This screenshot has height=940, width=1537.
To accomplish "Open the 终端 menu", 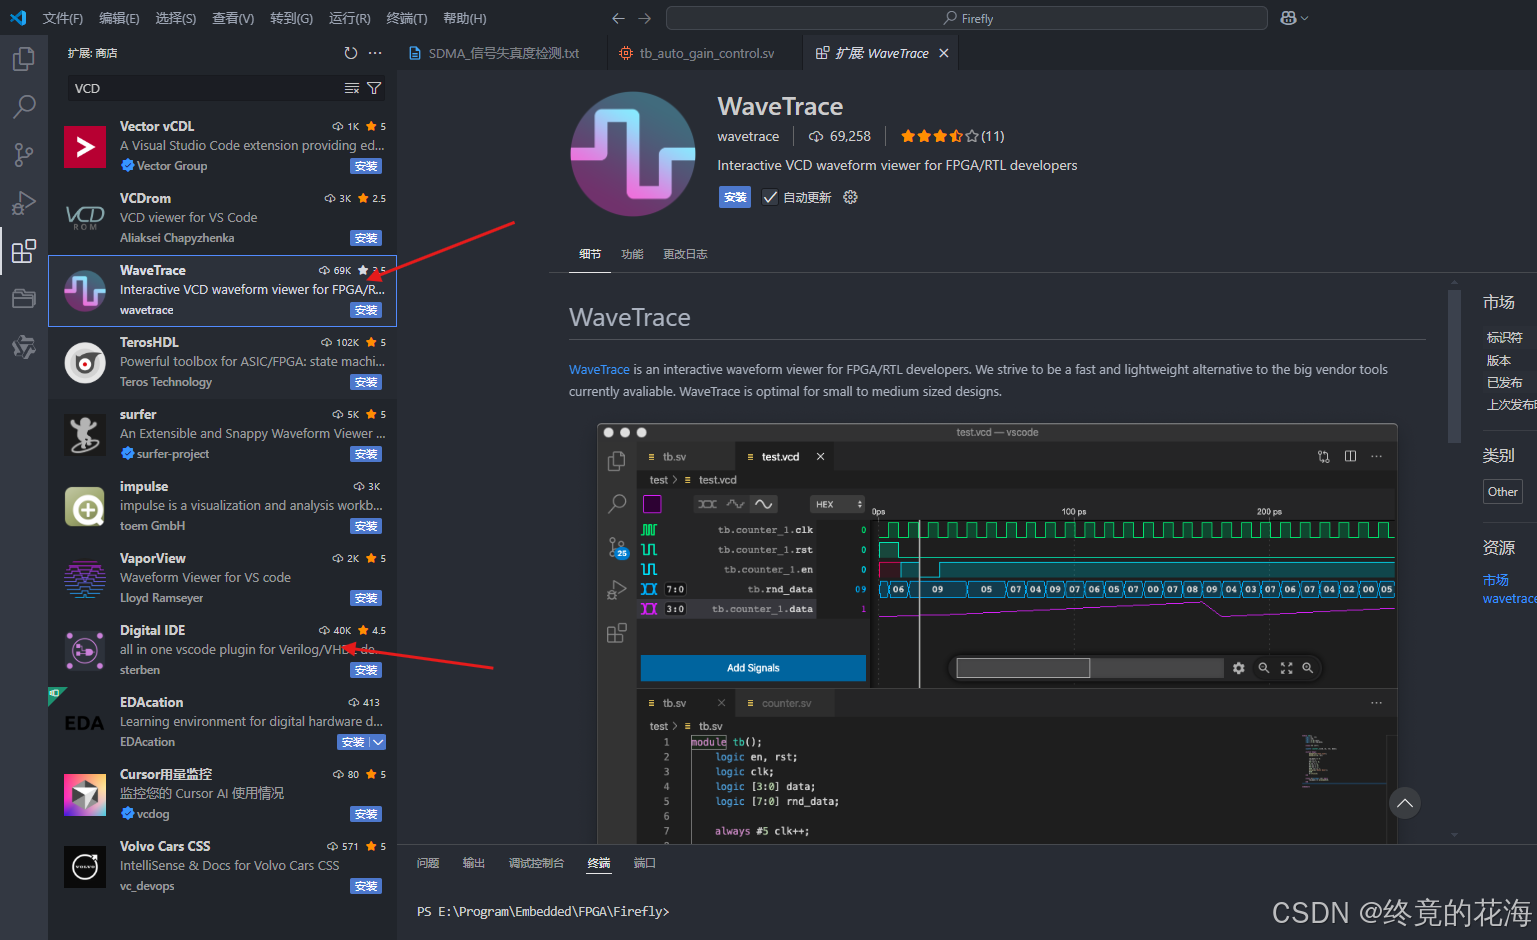I will [x=407, y=18].
